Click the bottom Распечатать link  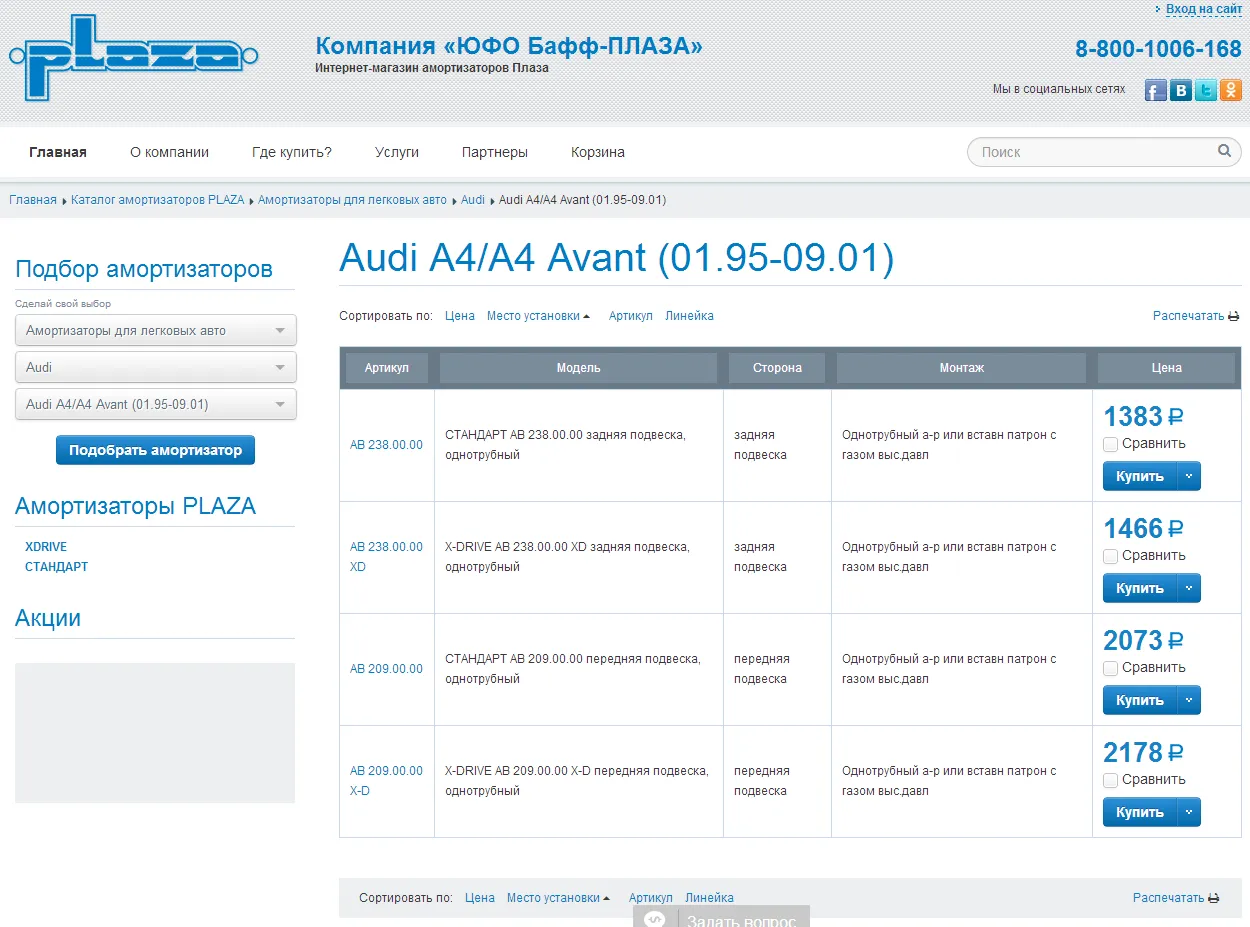click(x=1168, y=898)
